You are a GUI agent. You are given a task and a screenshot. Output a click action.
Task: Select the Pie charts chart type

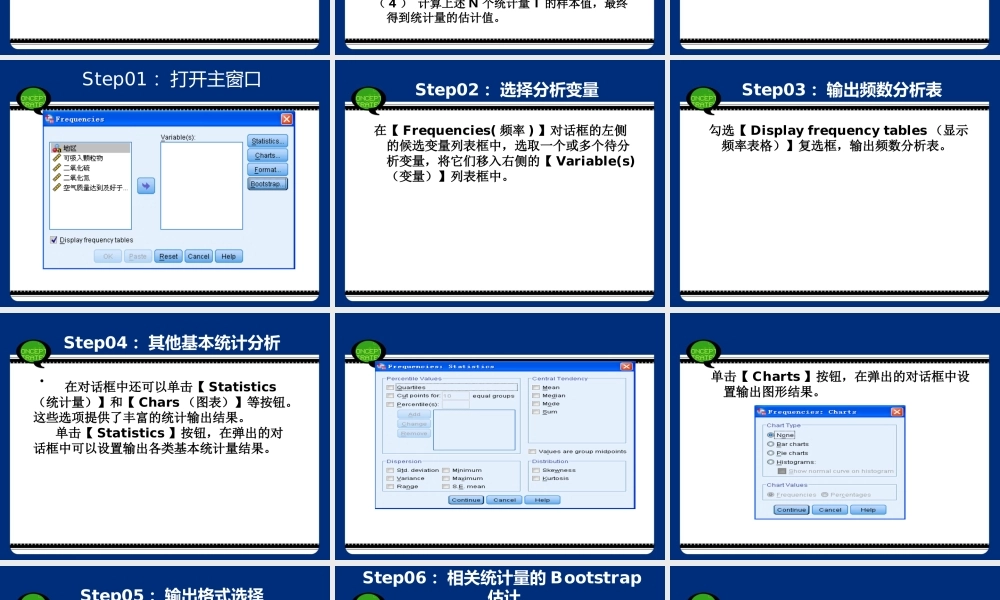(770, 453)
